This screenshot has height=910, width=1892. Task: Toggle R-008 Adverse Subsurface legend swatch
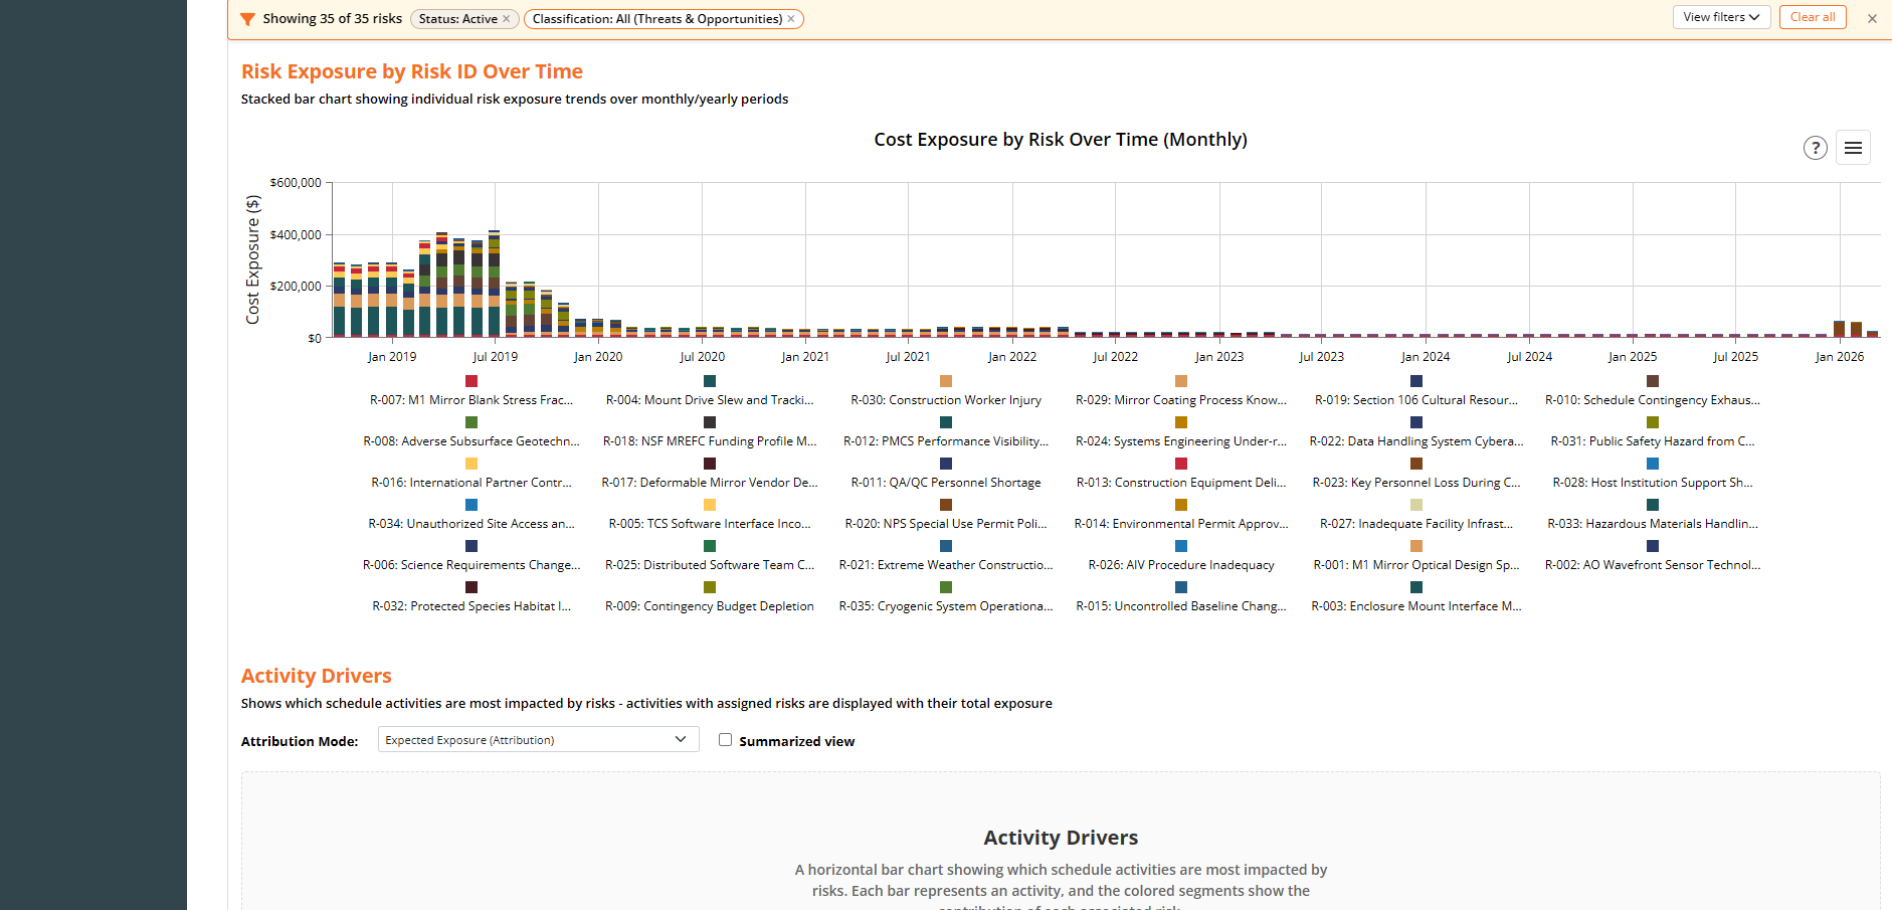[471, 422]
